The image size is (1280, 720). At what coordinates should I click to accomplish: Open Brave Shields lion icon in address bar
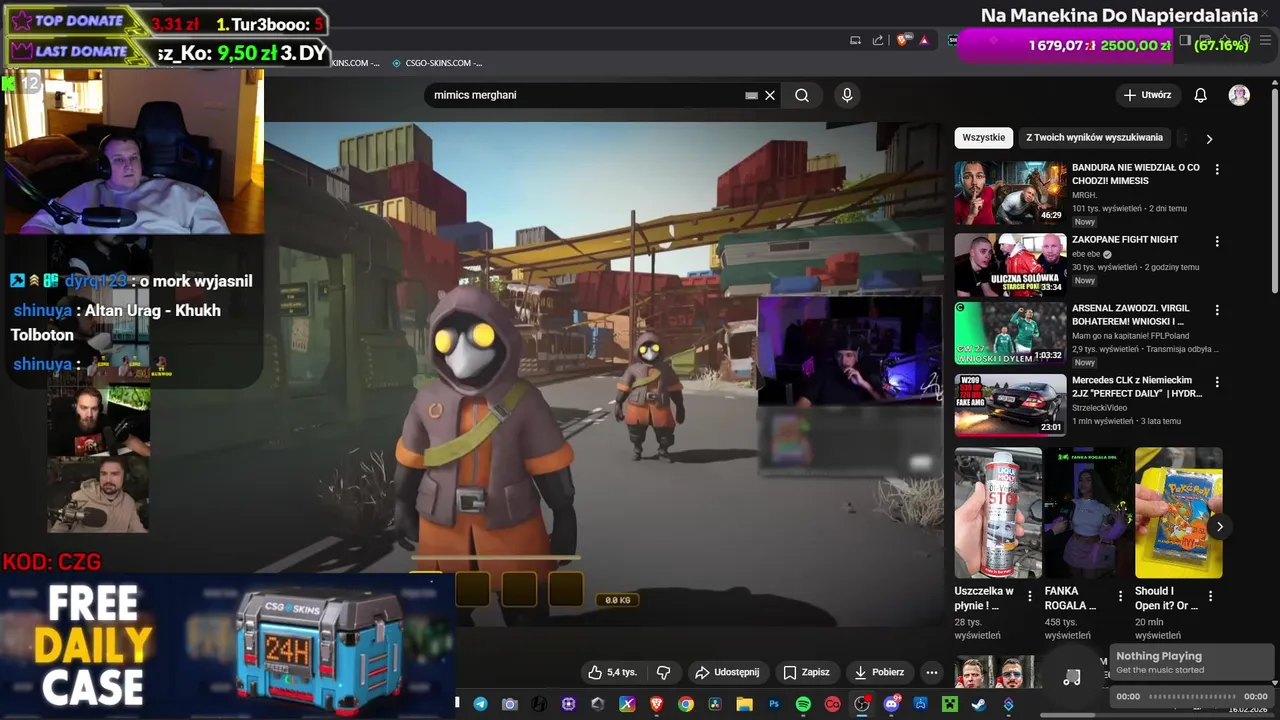click(901, 40)
